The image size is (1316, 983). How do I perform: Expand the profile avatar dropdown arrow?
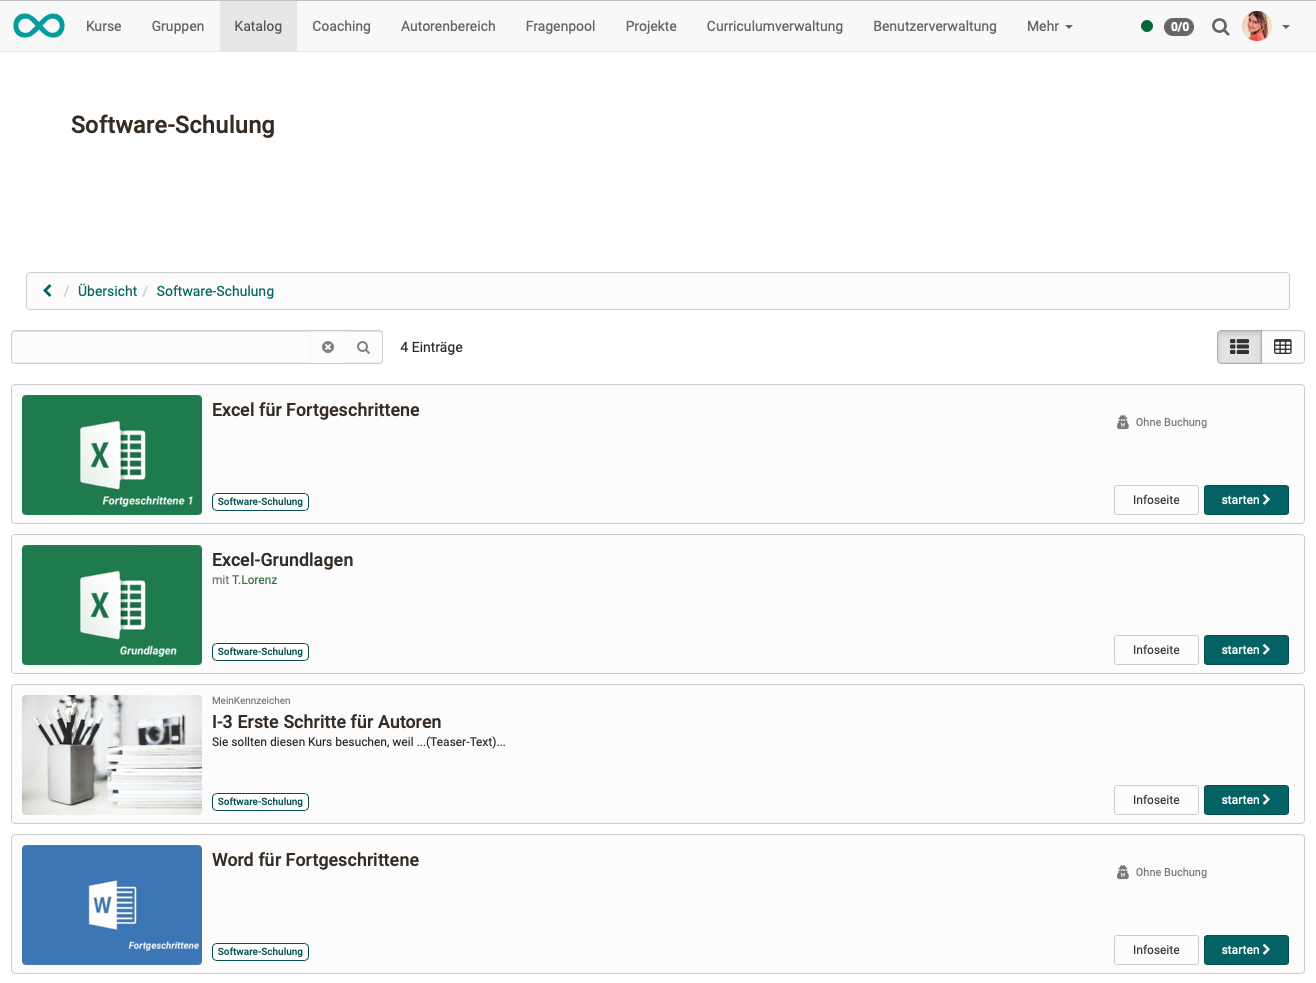pyautogui.click(x=1286, y=26)
